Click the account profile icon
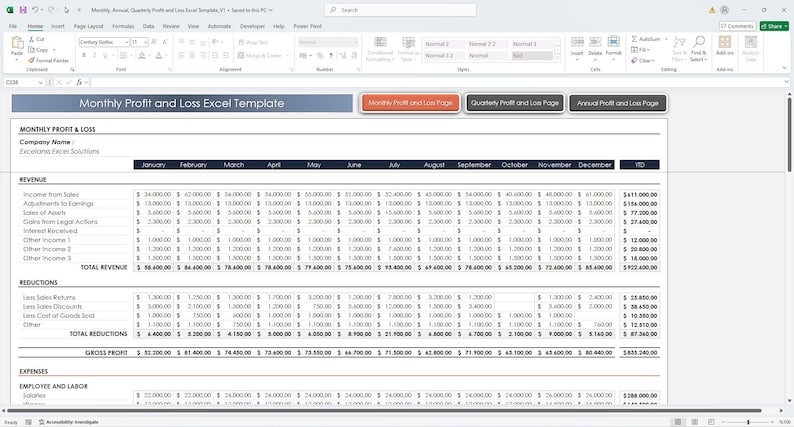The width and height of the screenshot is (794, 427). [x=725, y=10]
